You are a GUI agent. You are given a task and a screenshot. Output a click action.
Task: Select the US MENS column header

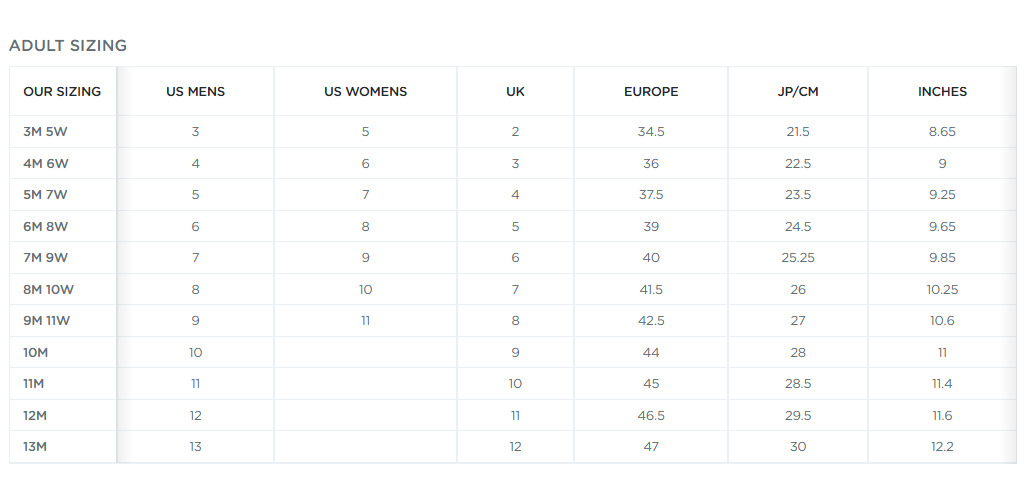[x=196, y=92]
